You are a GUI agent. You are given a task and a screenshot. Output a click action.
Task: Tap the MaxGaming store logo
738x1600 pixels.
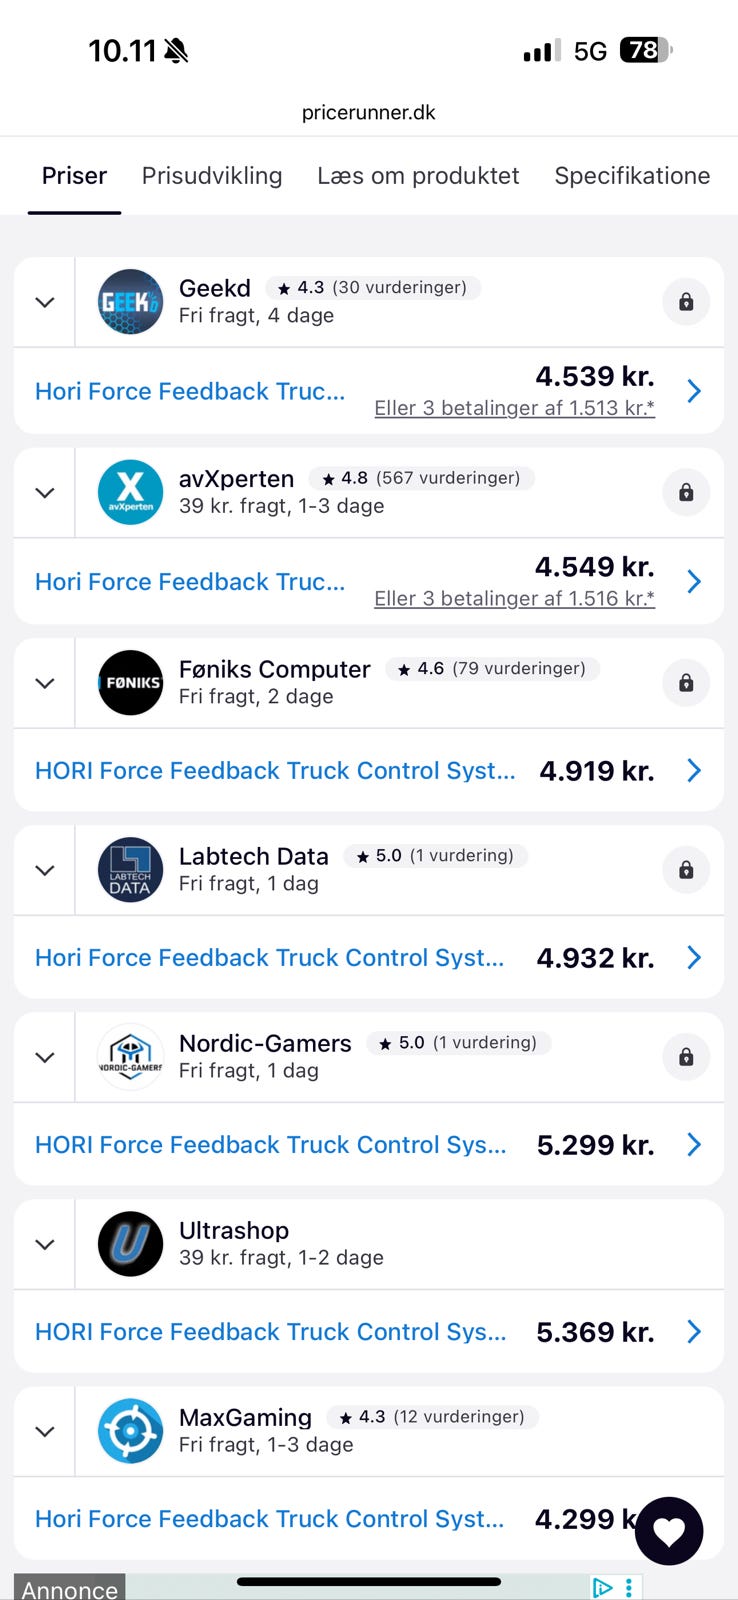click(x=130, y=1431)
